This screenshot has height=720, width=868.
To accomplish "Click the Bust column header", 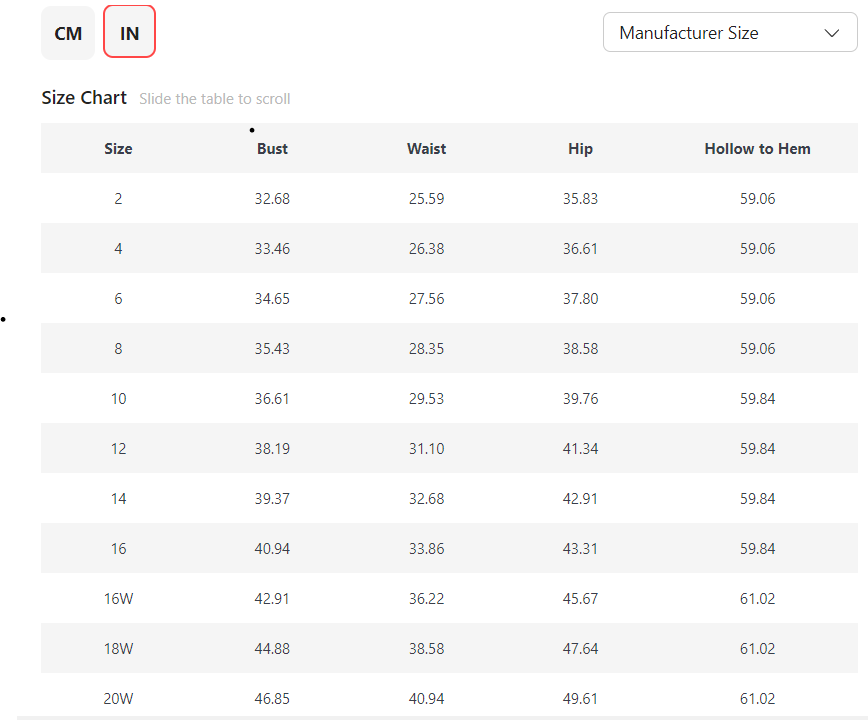I will pos(272,149).
